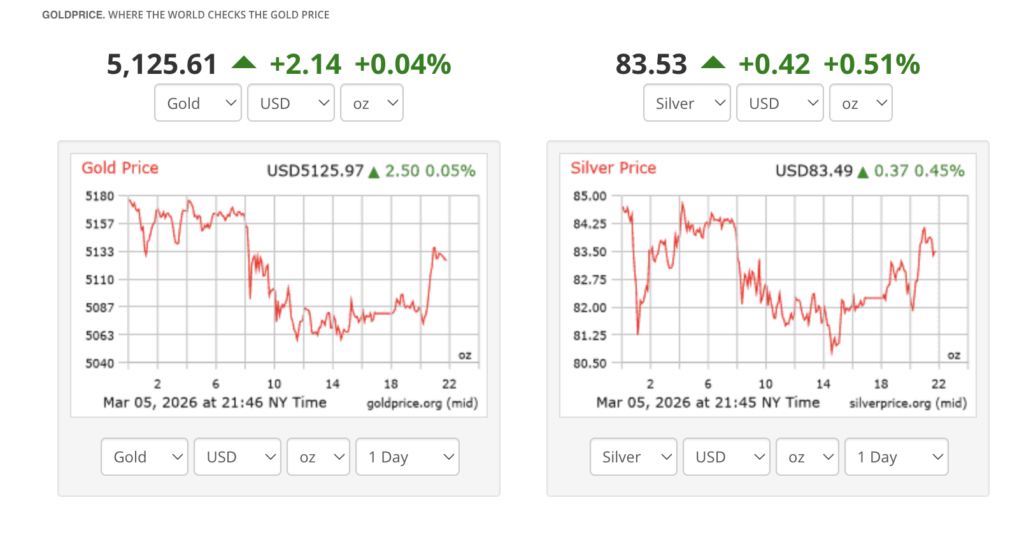
Task: Open the Silver dropdown below the silver chart
Action: click(x=633, y=457)
